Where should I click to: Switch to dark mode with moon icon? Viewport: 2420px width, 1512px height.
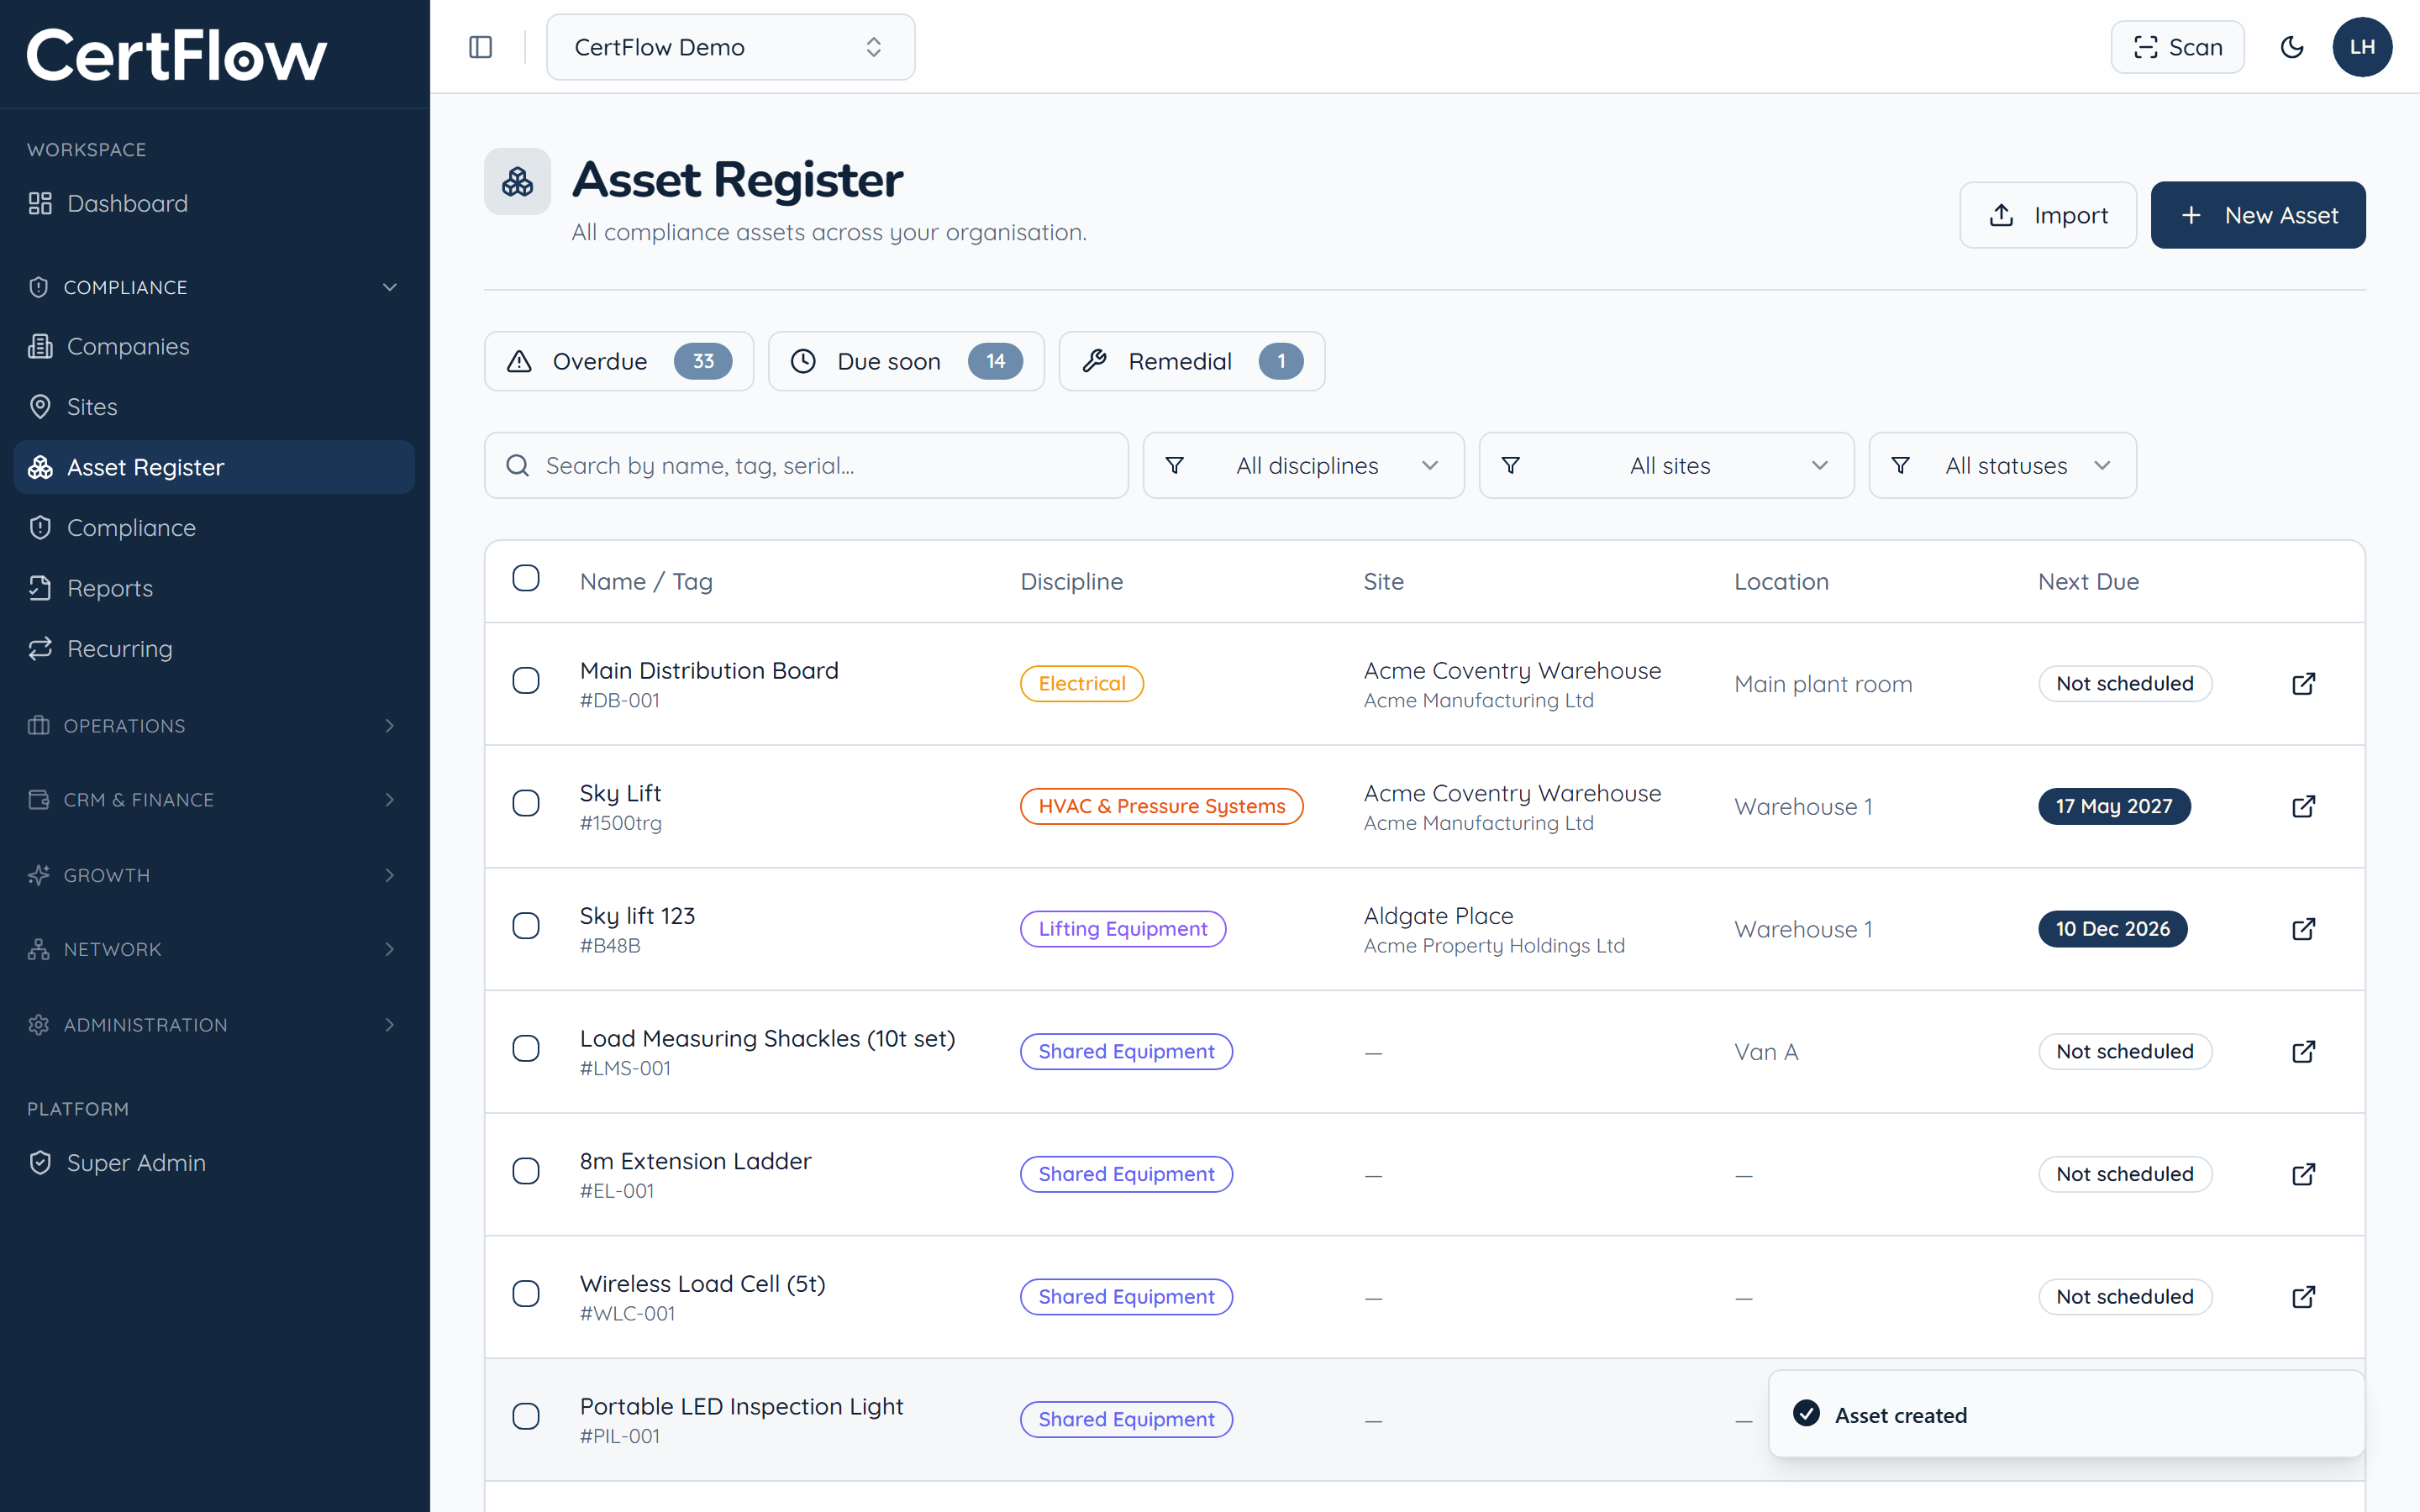pyautogui.click(x=2291, y=47)
